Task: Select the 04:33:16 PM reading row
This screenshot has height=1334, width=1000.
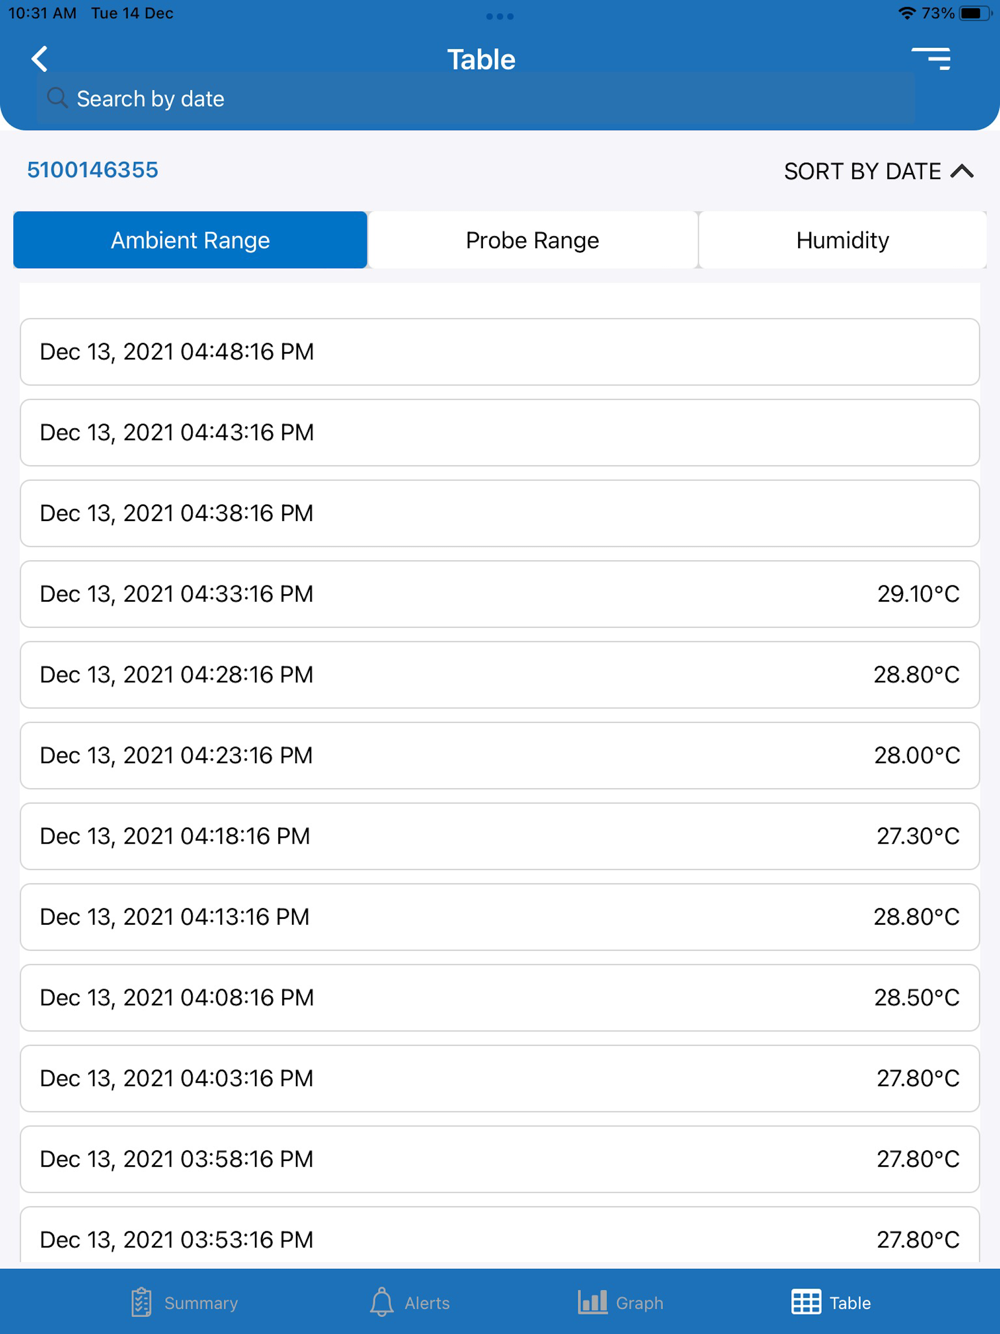Action: click(500, 594)
